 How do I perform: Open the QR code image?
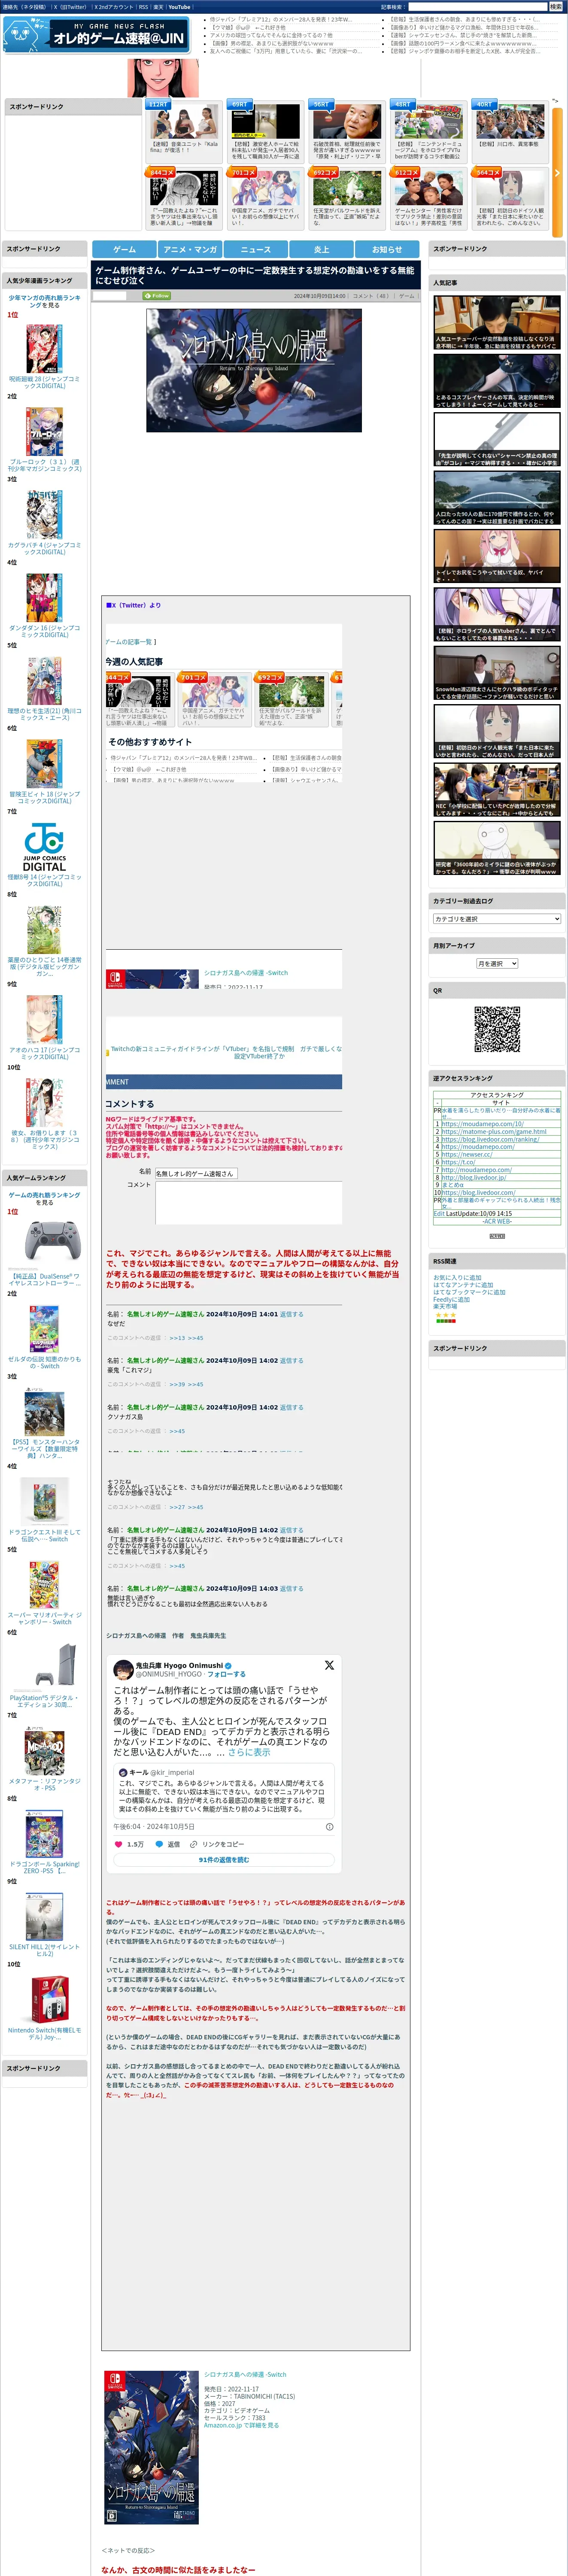tap(497, 1029)
